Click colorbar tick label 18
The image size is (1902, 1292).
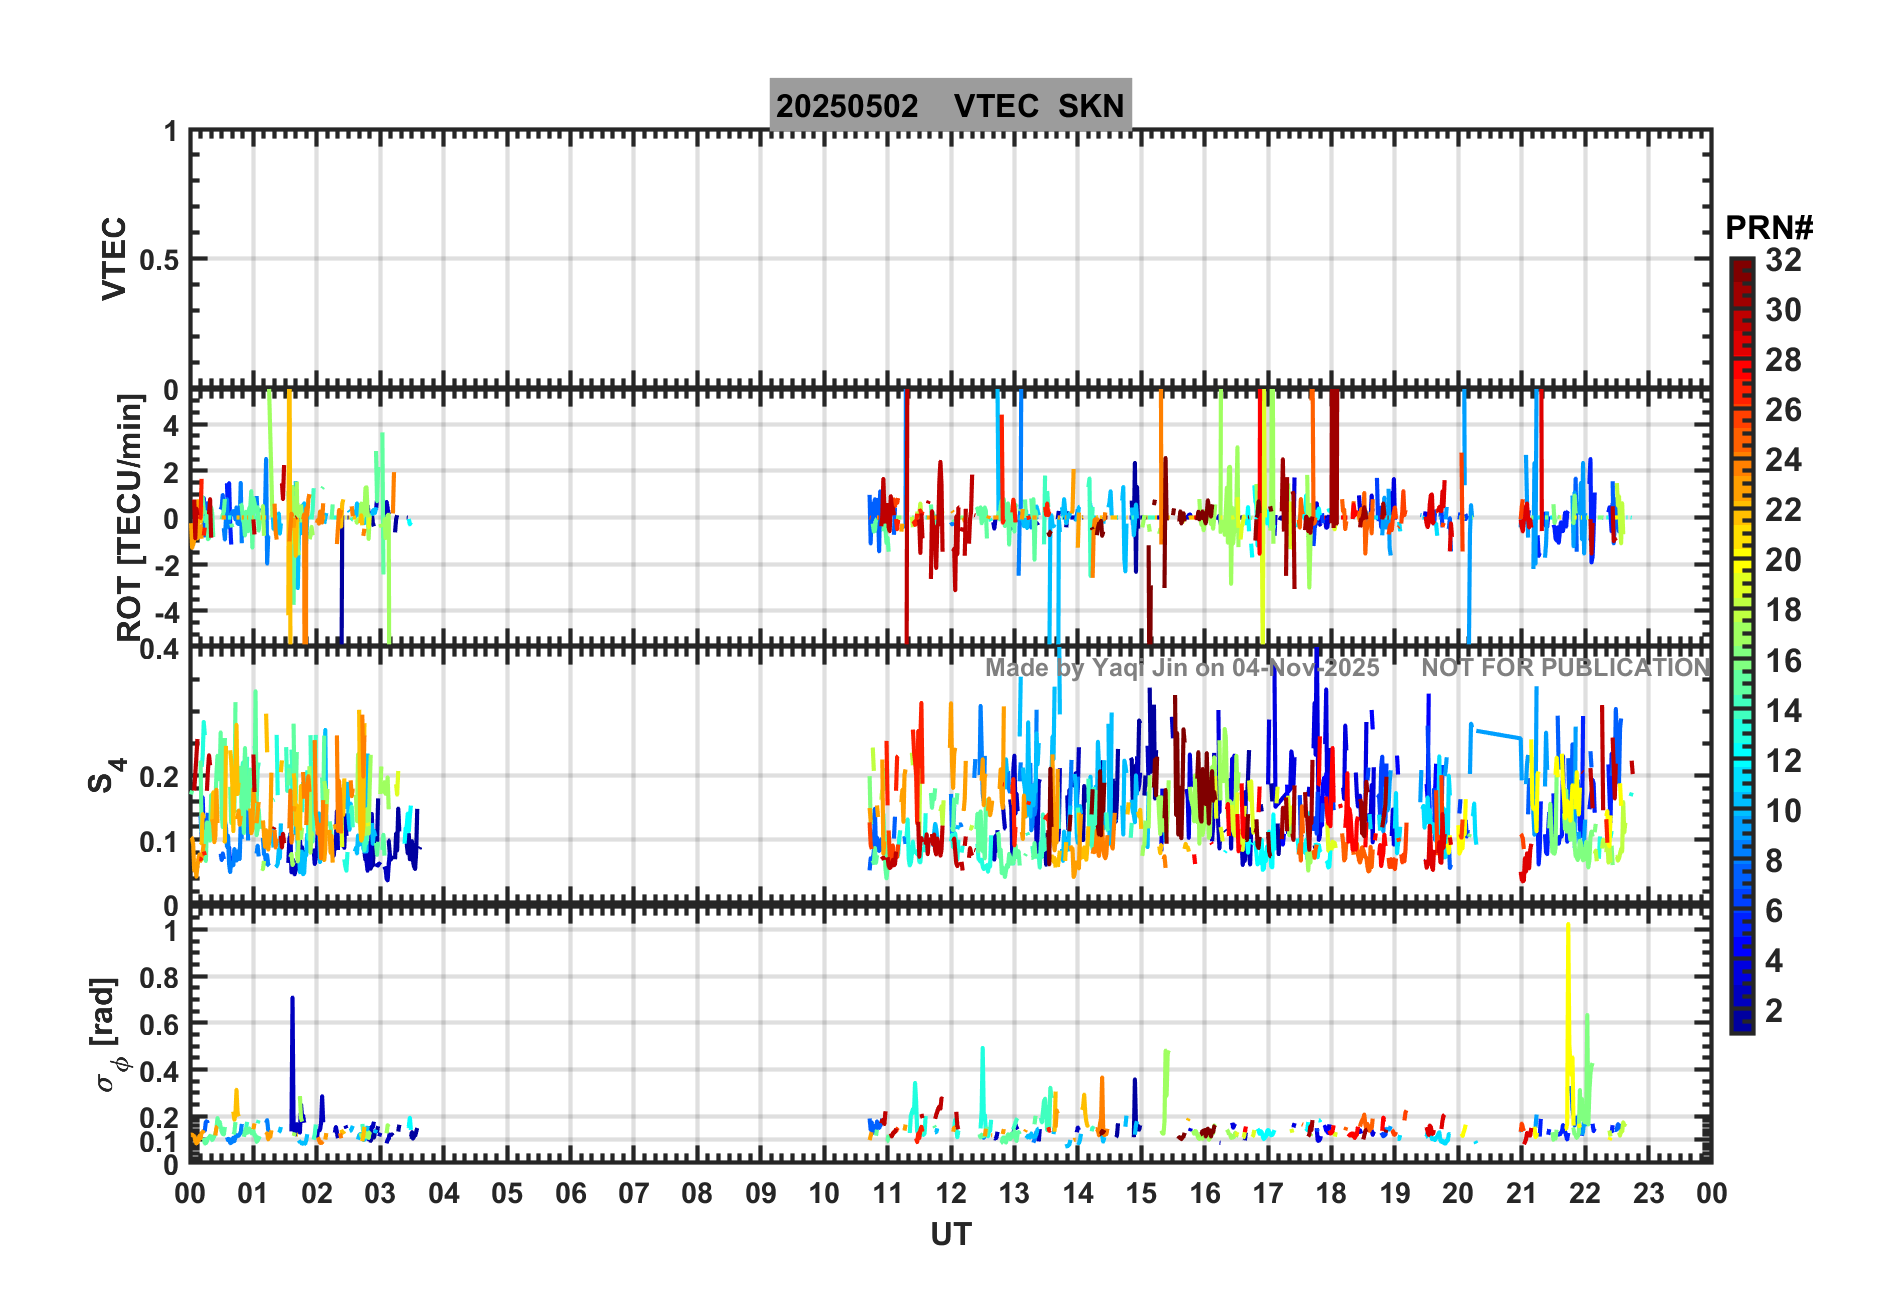[1783, 610]
